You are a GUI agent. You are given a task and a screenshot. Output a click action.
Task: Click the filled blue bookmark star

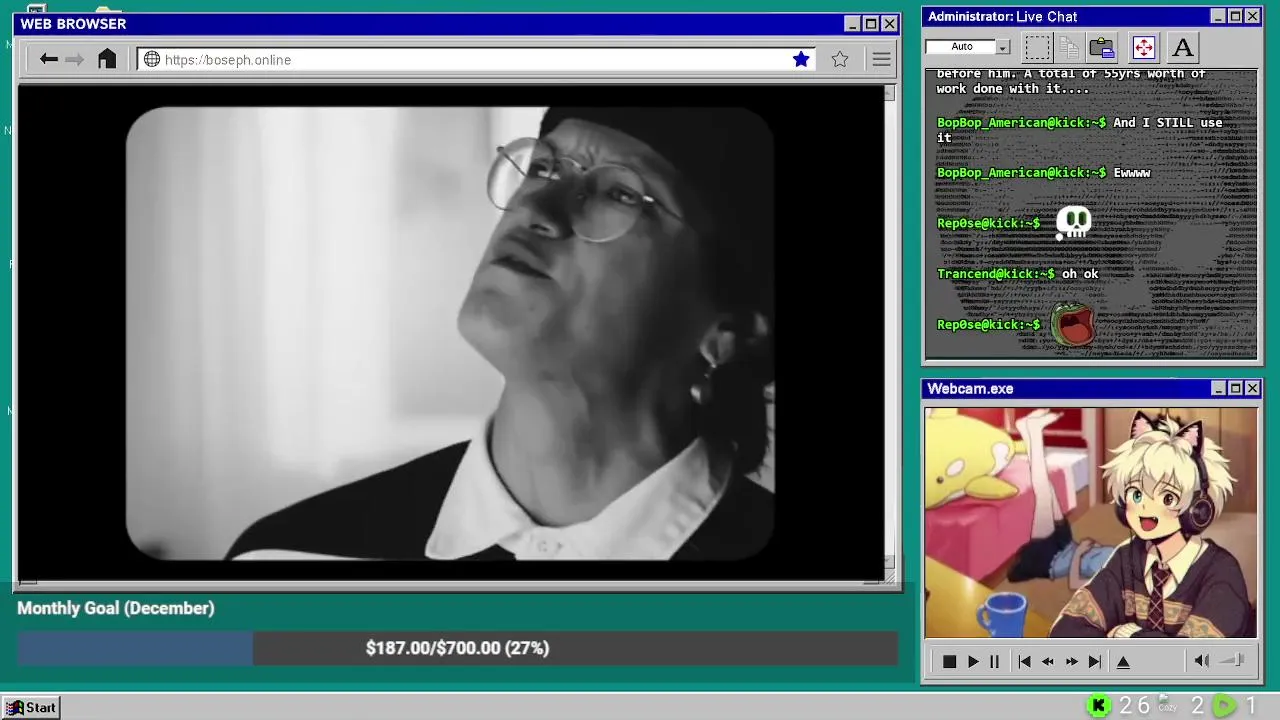click(801, 59)
